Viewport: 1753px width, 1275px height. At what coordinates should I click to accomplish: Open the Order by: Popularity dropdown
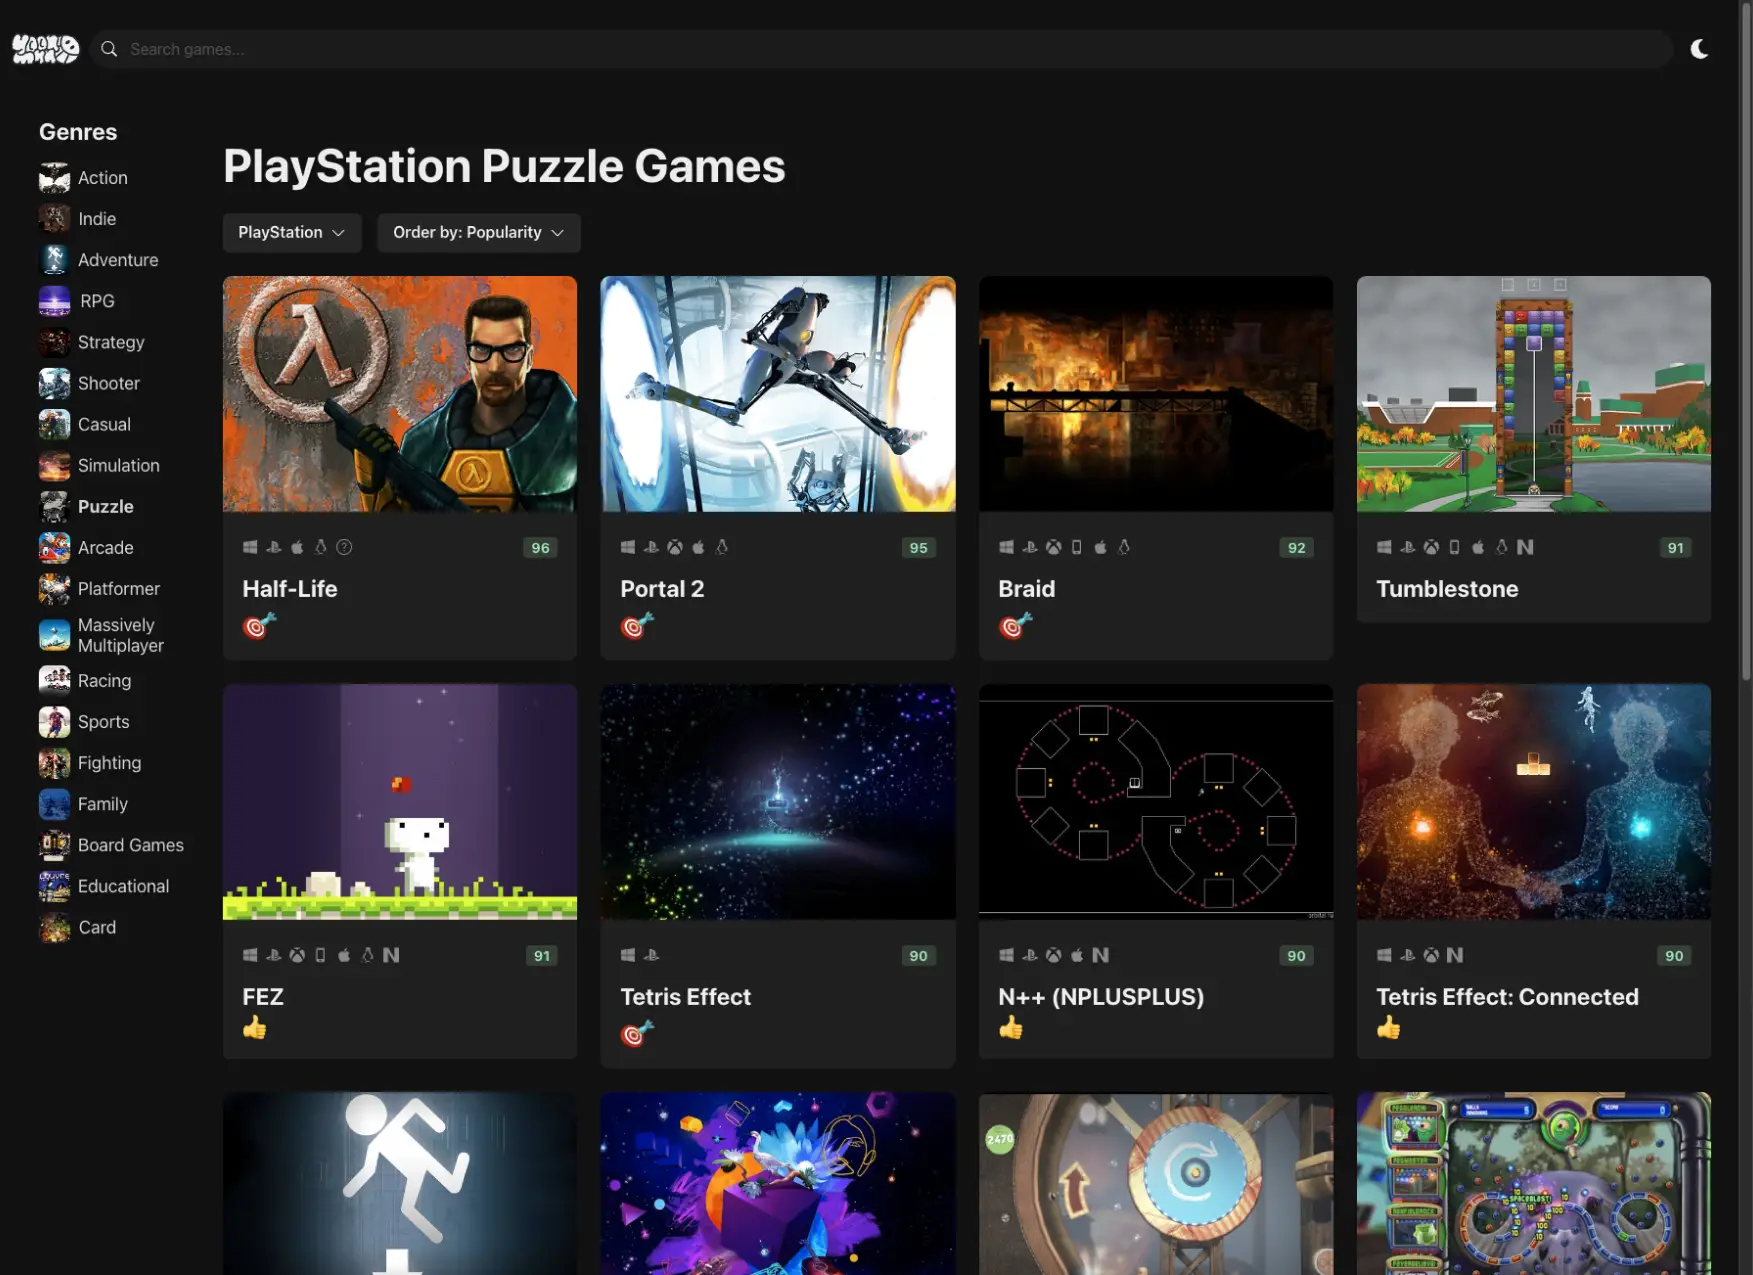pos(478,232)
